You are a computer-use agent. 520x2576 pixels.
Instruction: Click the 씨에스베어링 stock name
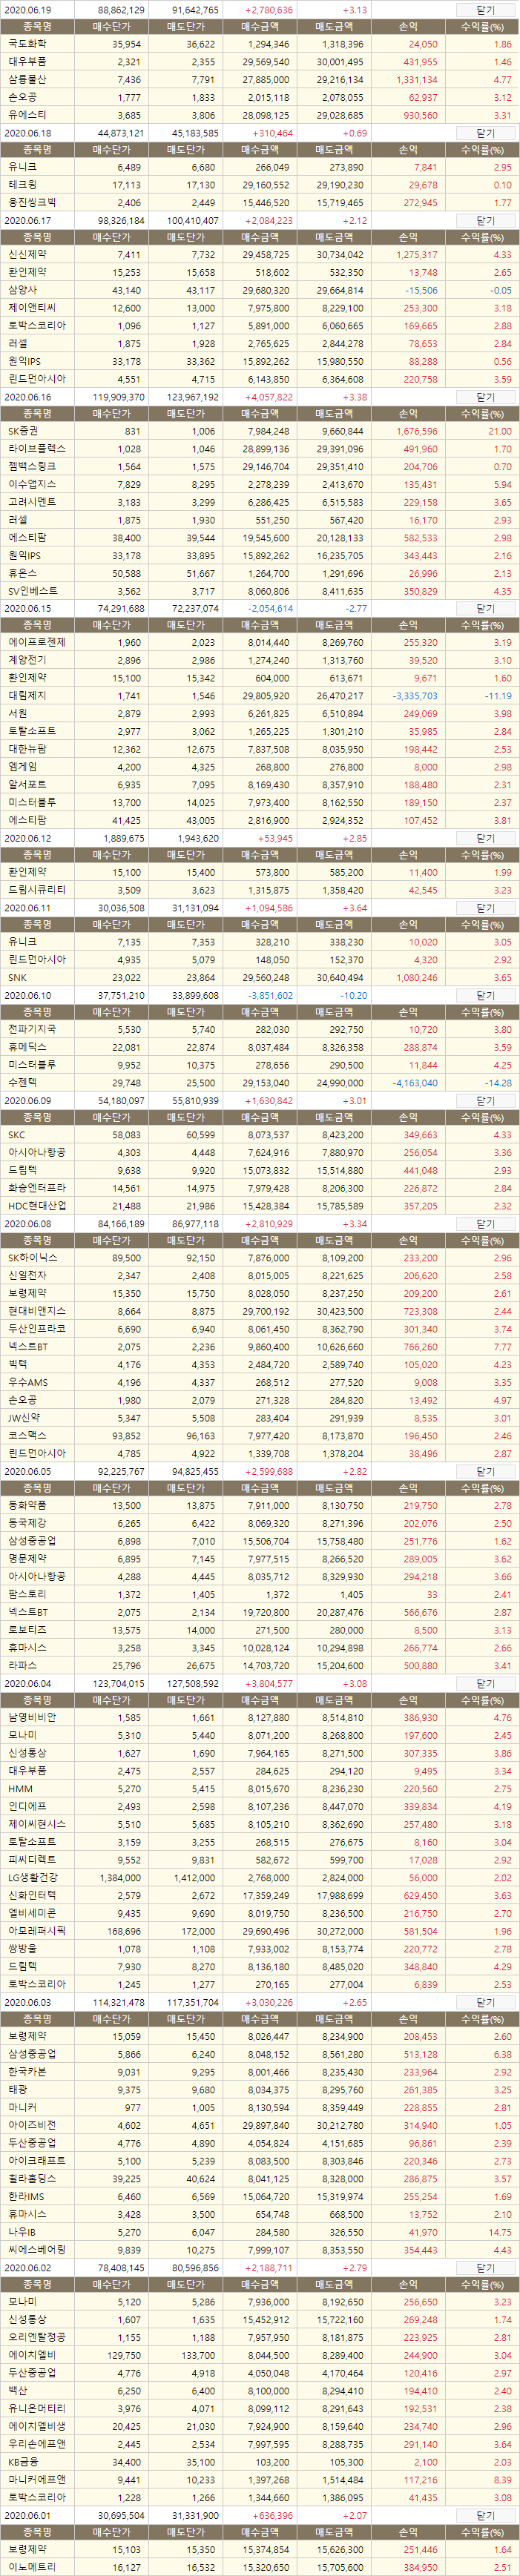pos(37,2250)
